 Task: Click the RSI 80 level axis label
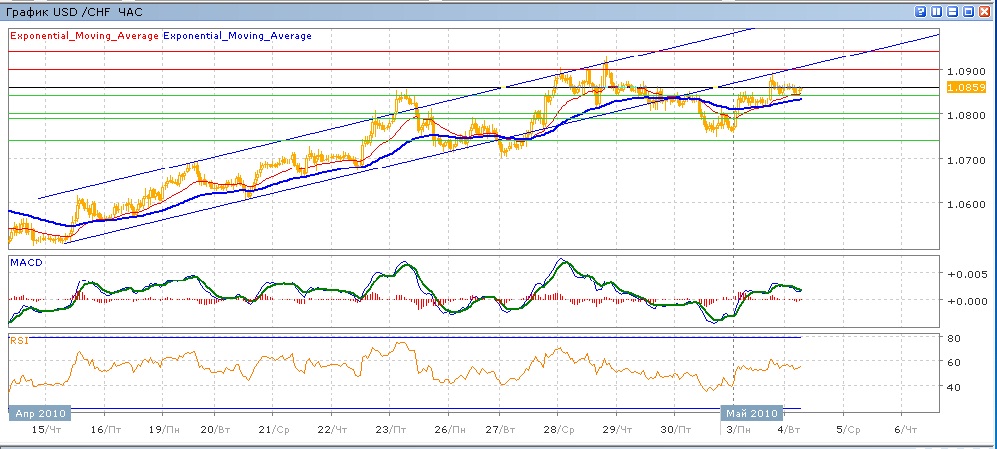tap(955, 339)
